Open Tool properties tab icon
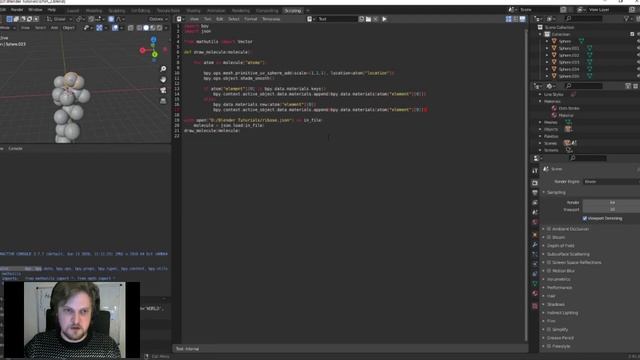 click(535, 171)
